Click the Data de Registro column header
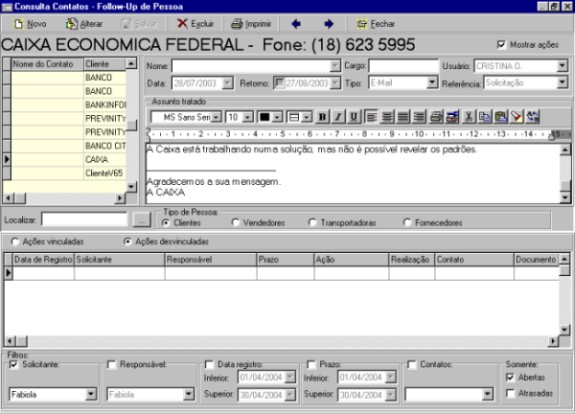575x414 pixels. (44, 260)
